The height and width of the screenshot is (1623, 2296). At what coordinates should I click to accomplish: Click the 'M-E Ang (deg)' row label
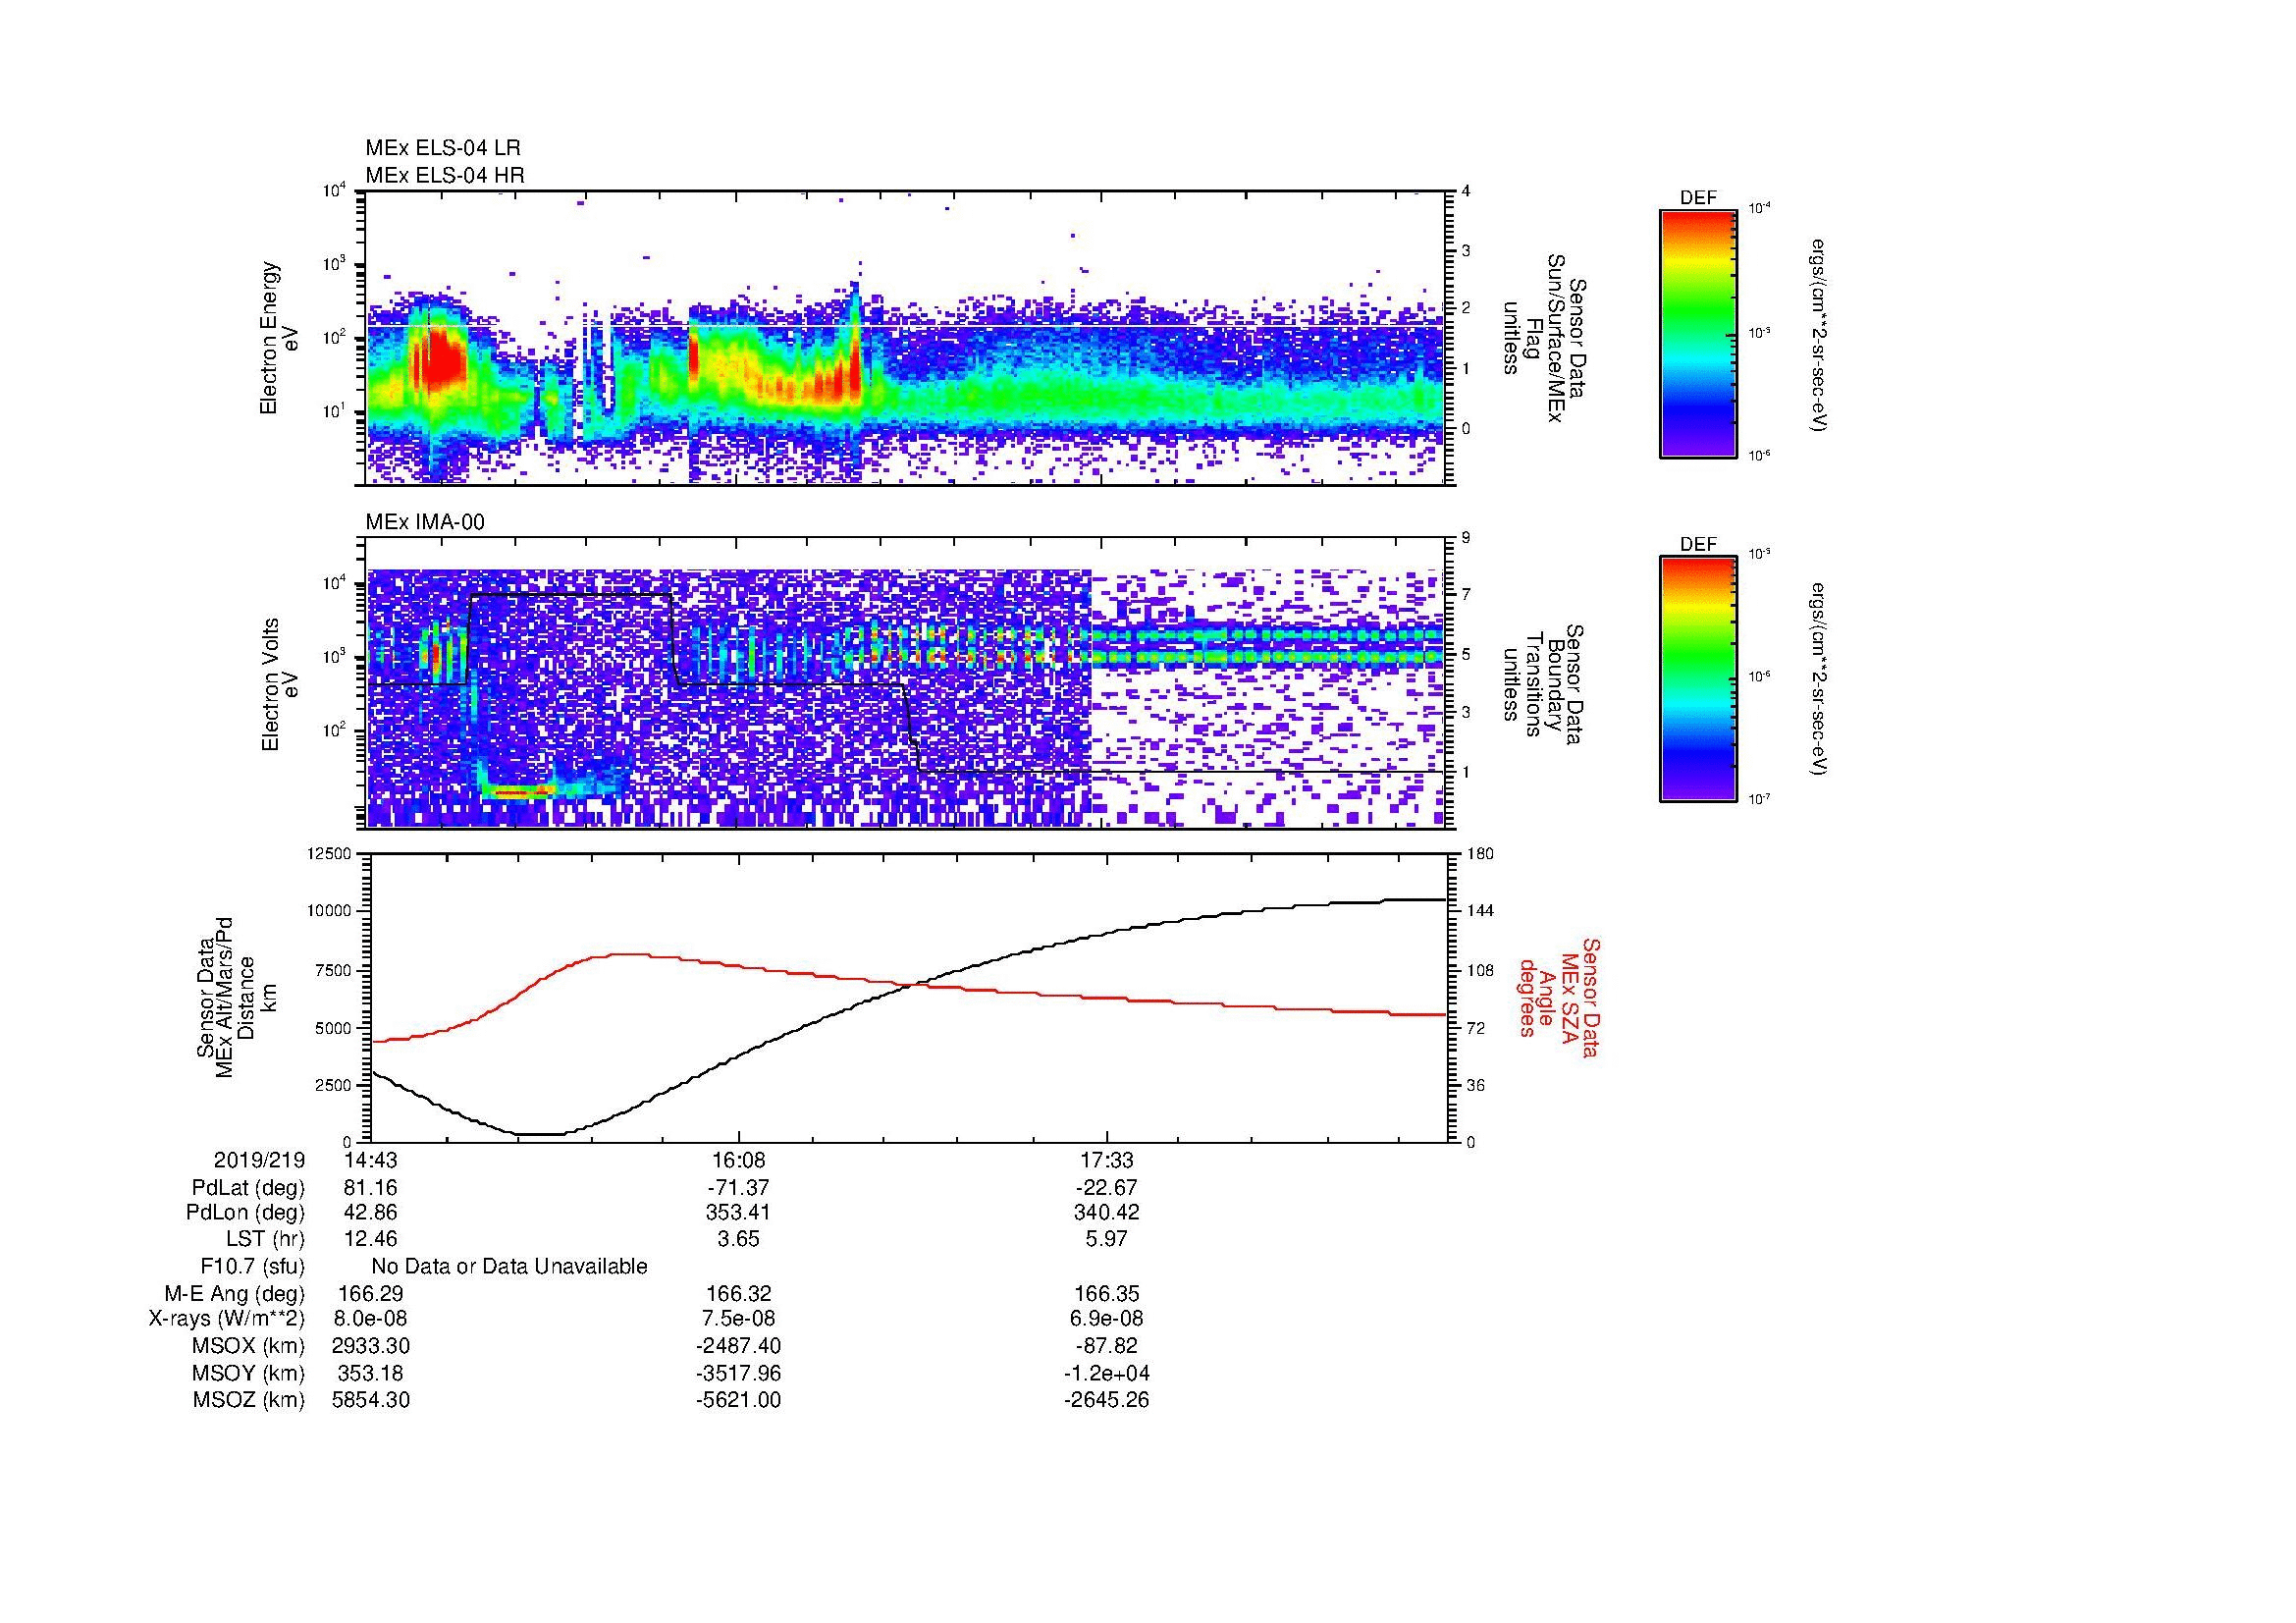234,1294
